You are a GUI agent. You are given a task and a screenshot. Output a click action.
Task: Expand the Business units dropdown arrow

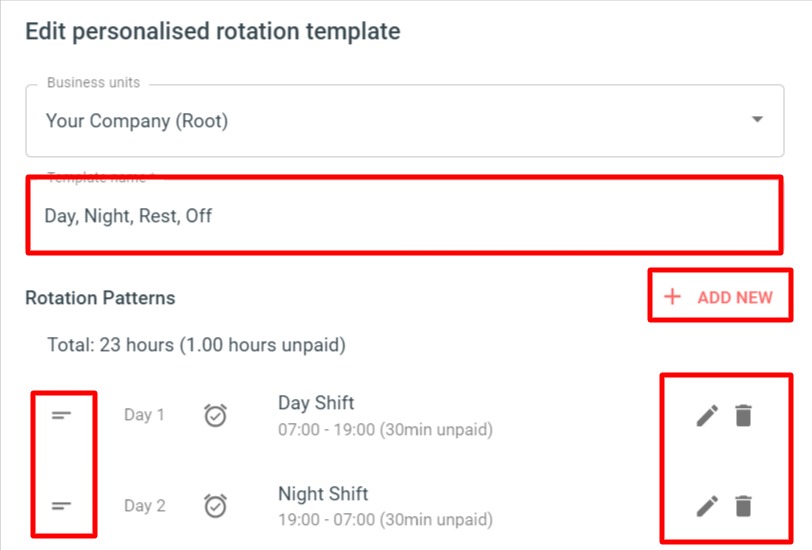click(757, 120)
